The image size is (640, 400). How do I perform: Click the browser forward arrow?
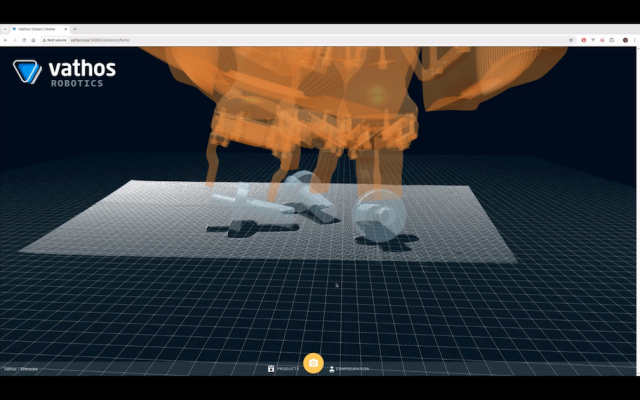coord(14,40)
